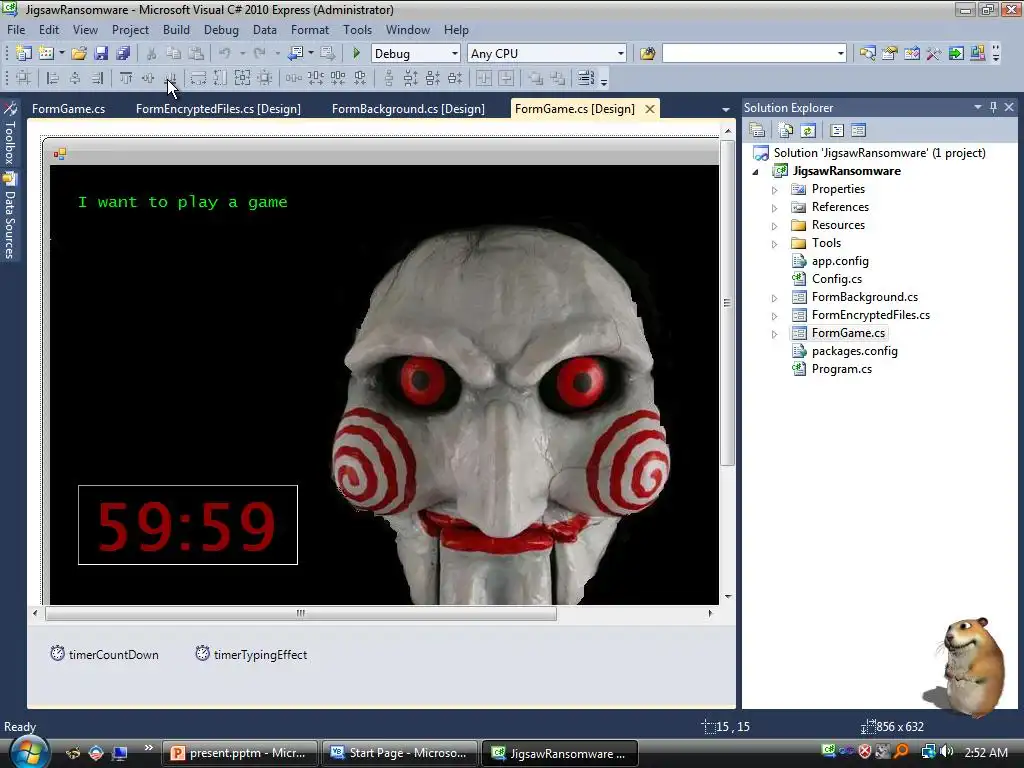Screen dimensions: 1024x768
Task: Click the Align Lefts layout icon
Action: [53, 78]
